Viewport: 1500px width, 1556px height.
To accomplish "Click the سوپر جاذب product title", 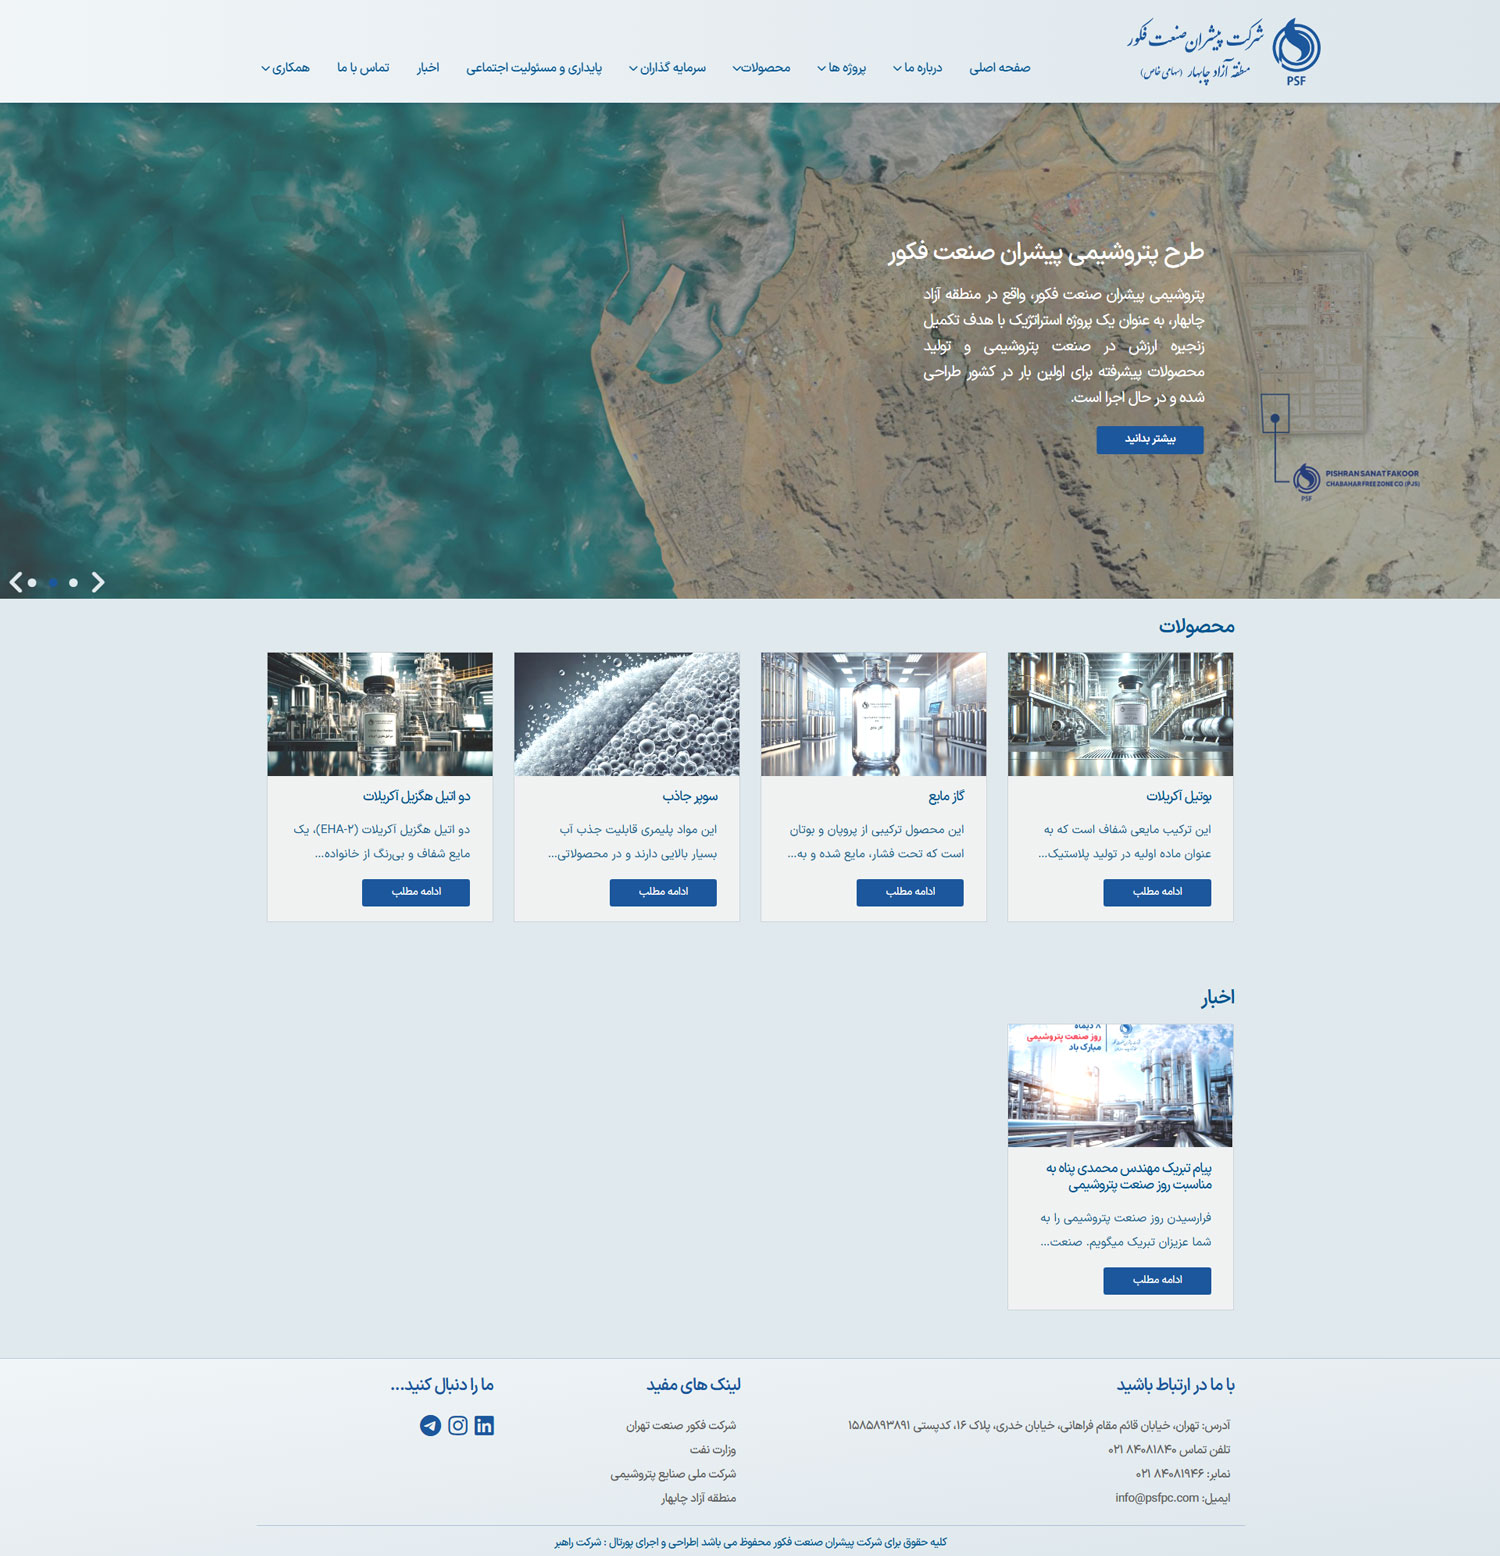I will (690, 796).
